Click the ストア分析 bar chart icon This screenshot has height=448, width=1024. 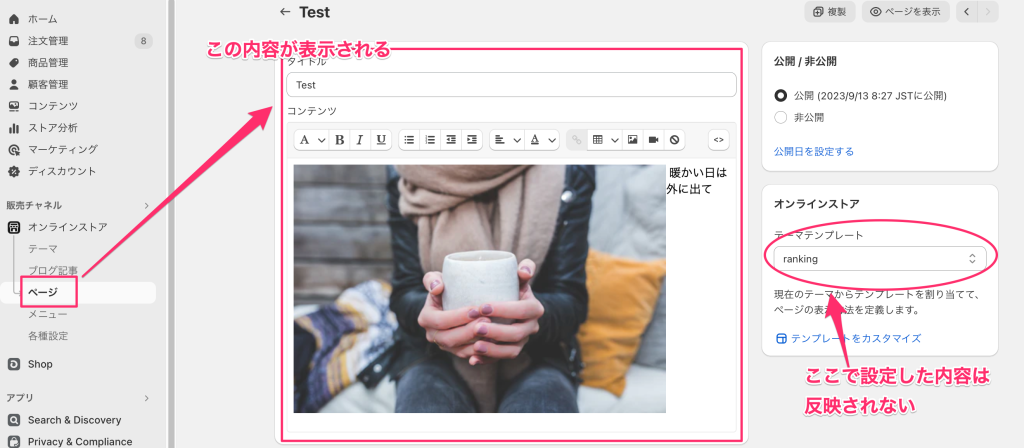(14, 127)
